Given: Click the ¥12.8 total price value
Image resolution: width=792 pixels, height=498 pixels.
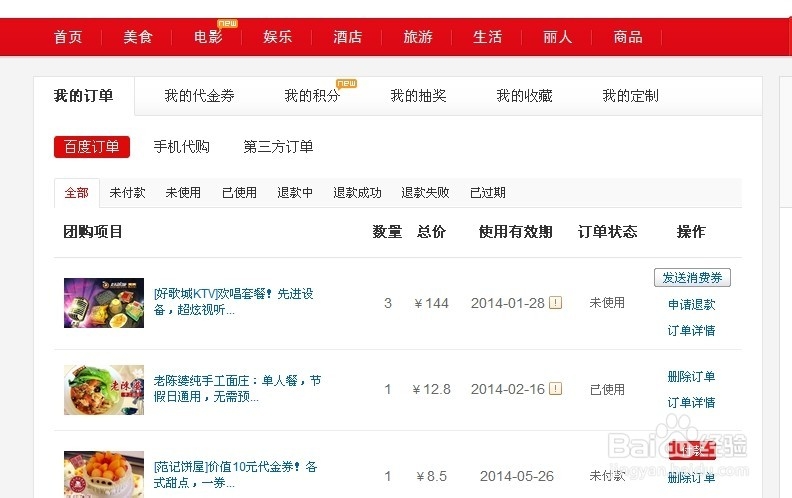Looking at the screenshot, I should click(431, 389).
